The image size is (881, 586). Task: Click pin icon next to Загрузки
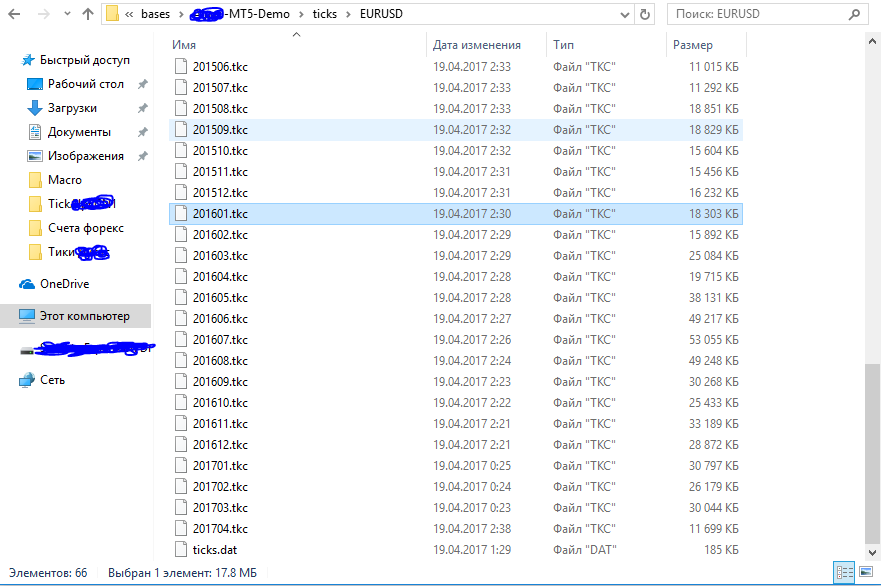143,108
